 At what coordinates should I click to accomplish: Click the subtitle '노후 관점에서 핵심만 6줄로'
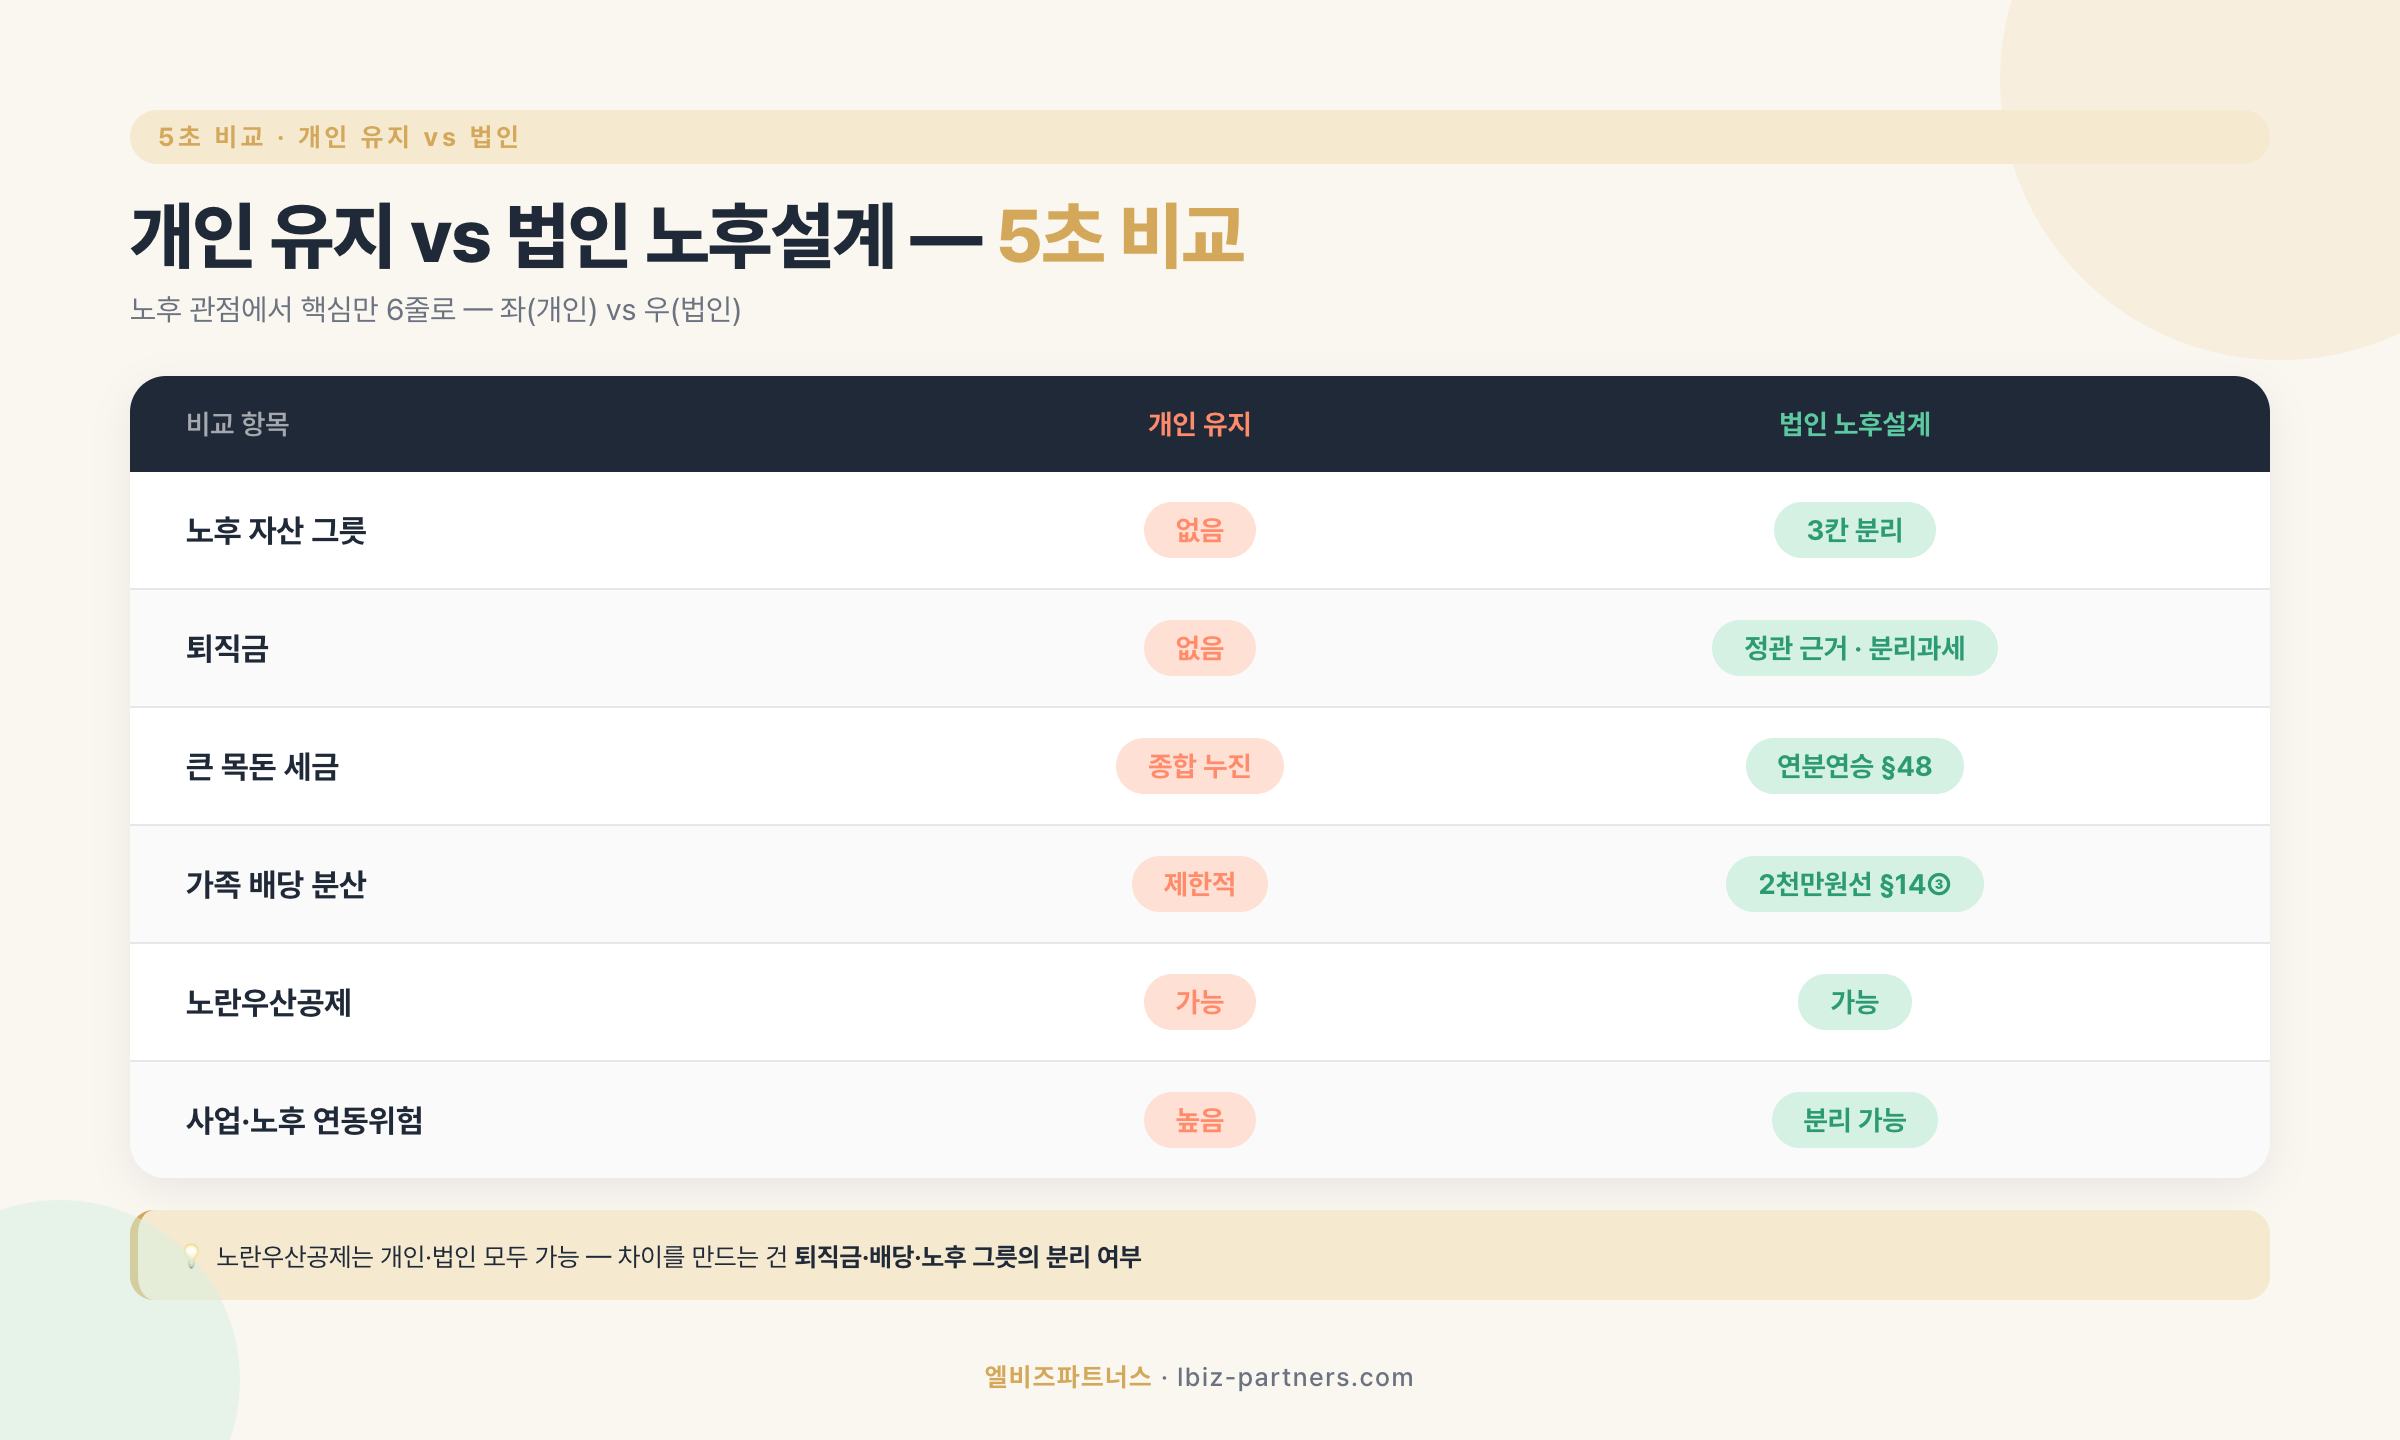tap(293, 310)
